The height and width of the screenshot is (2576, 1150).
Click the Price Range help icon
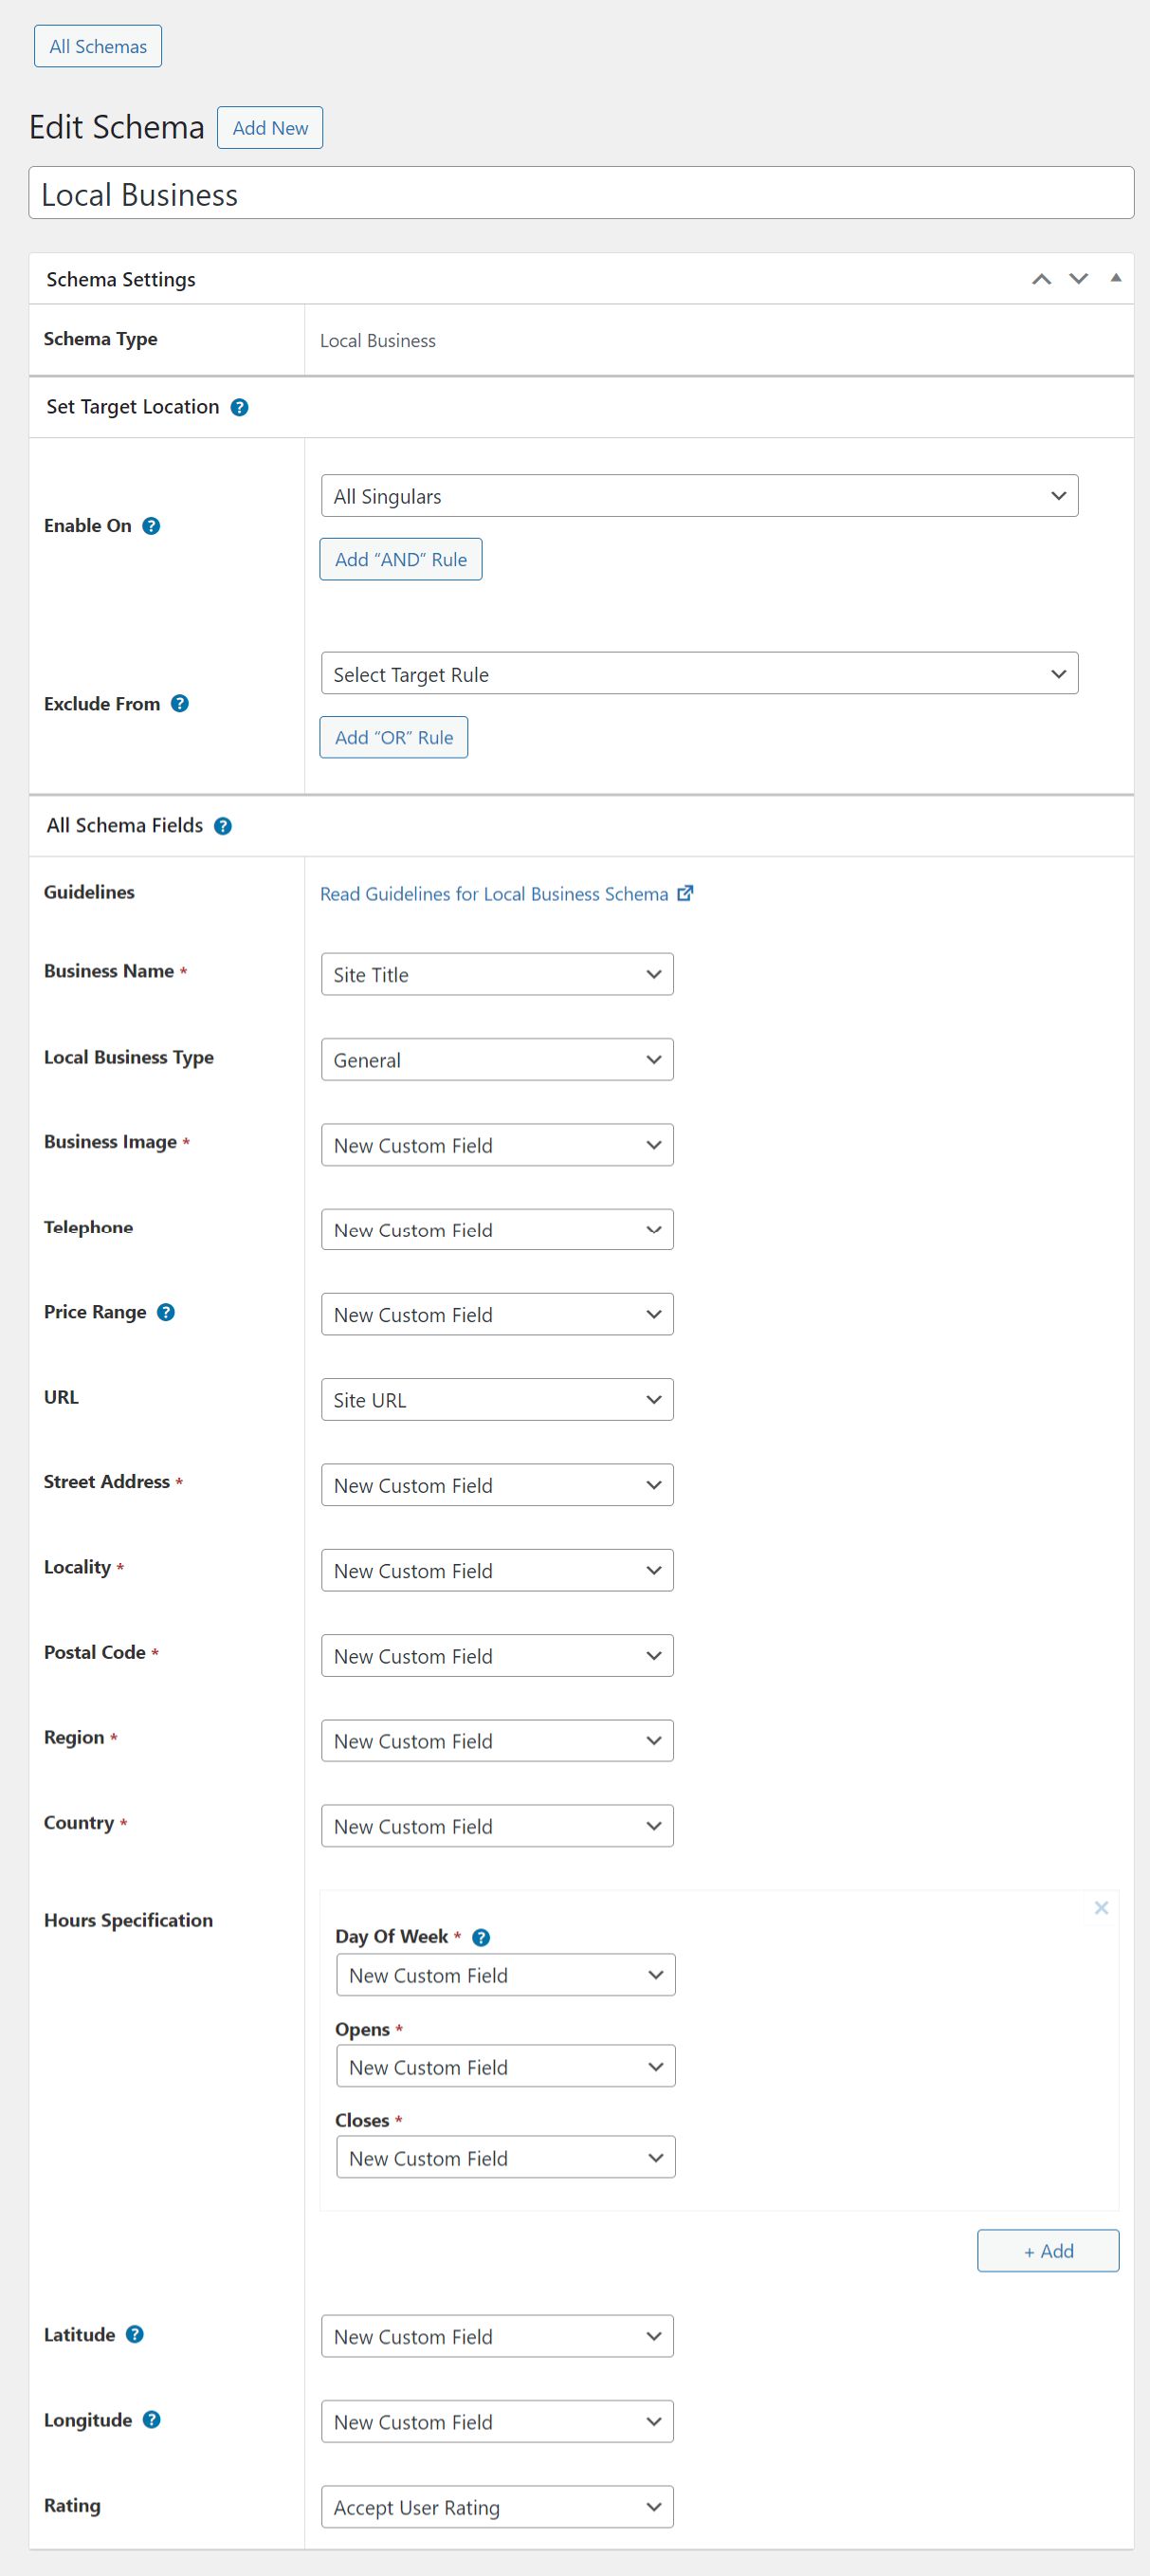(166, 1312)
